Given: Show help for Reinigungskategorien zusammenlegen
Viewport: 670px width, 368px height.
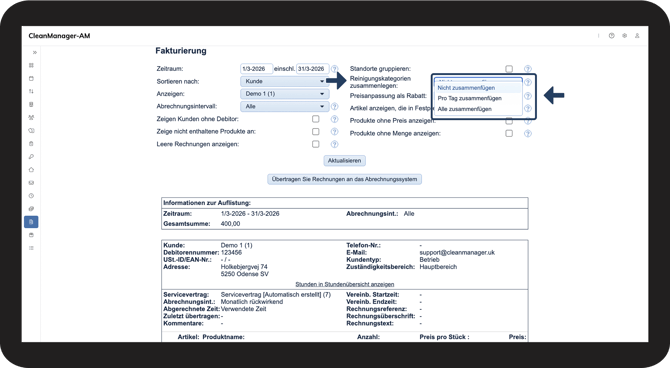Looking at the screenshot, I should tap(528, 82).
